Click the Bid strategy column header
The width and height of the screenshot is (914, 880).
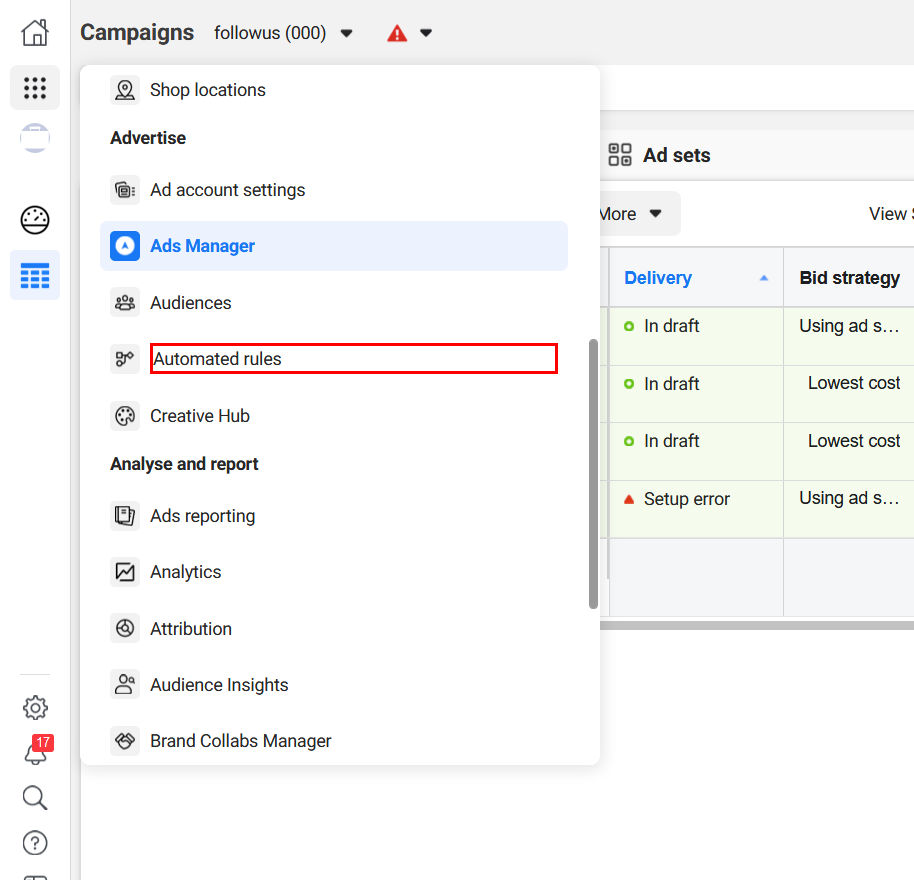[x=849, y=278]
